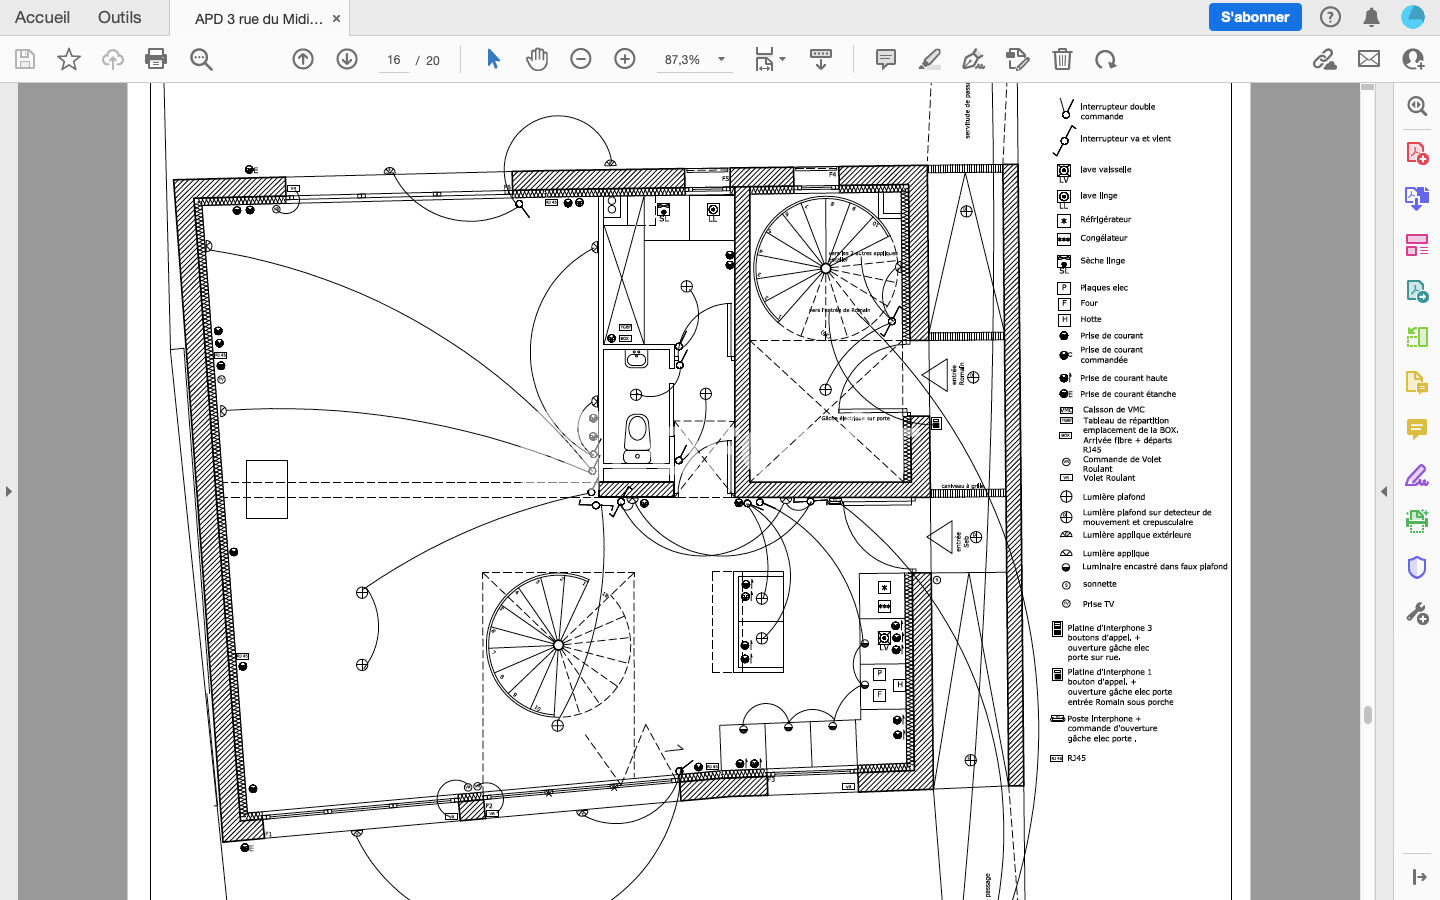
Task: Click the page number field showing 16
Action: click(394, 60)
